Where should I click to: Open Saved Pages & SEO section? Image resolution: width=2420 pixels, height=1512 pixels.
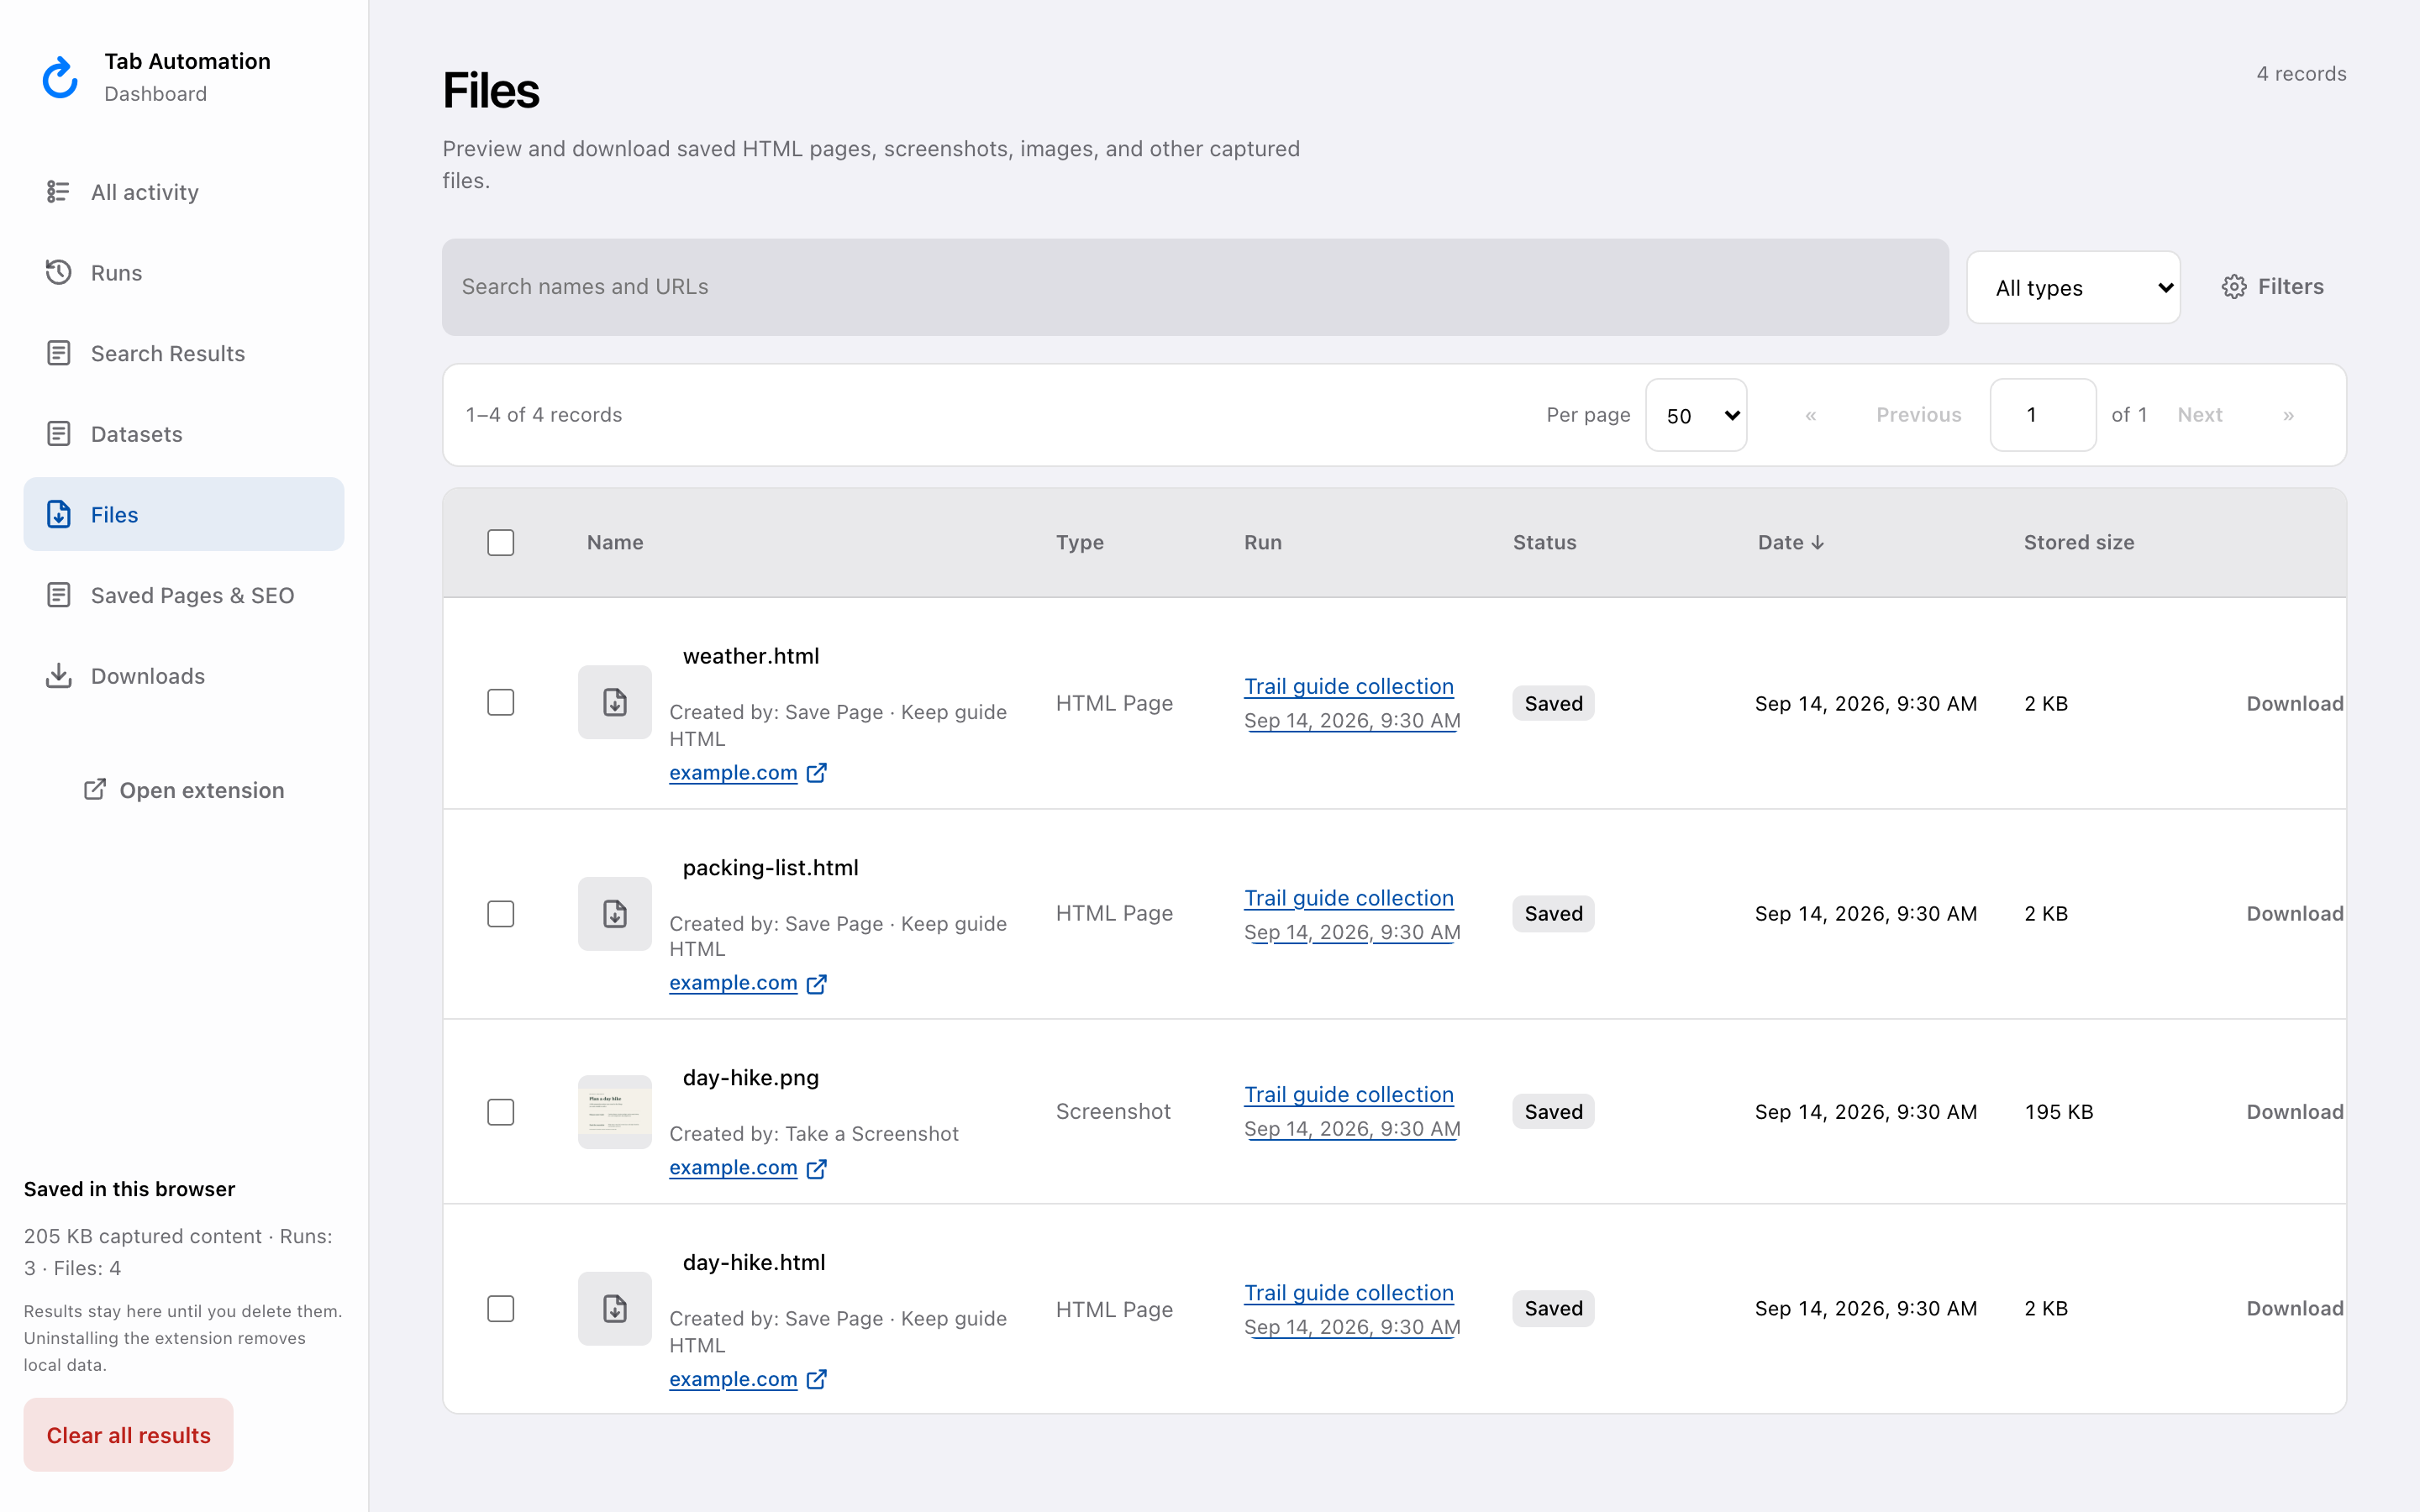(x=184, y=595)
